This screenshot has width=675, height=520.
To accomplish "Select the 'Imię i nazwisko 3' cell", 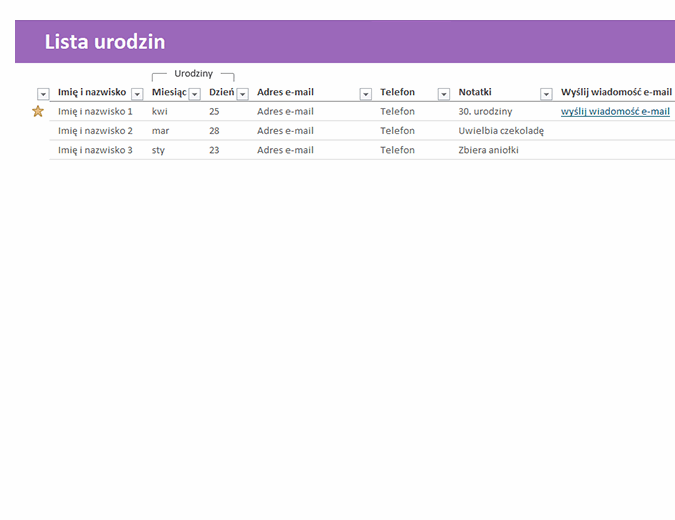I will coord(95,150).
